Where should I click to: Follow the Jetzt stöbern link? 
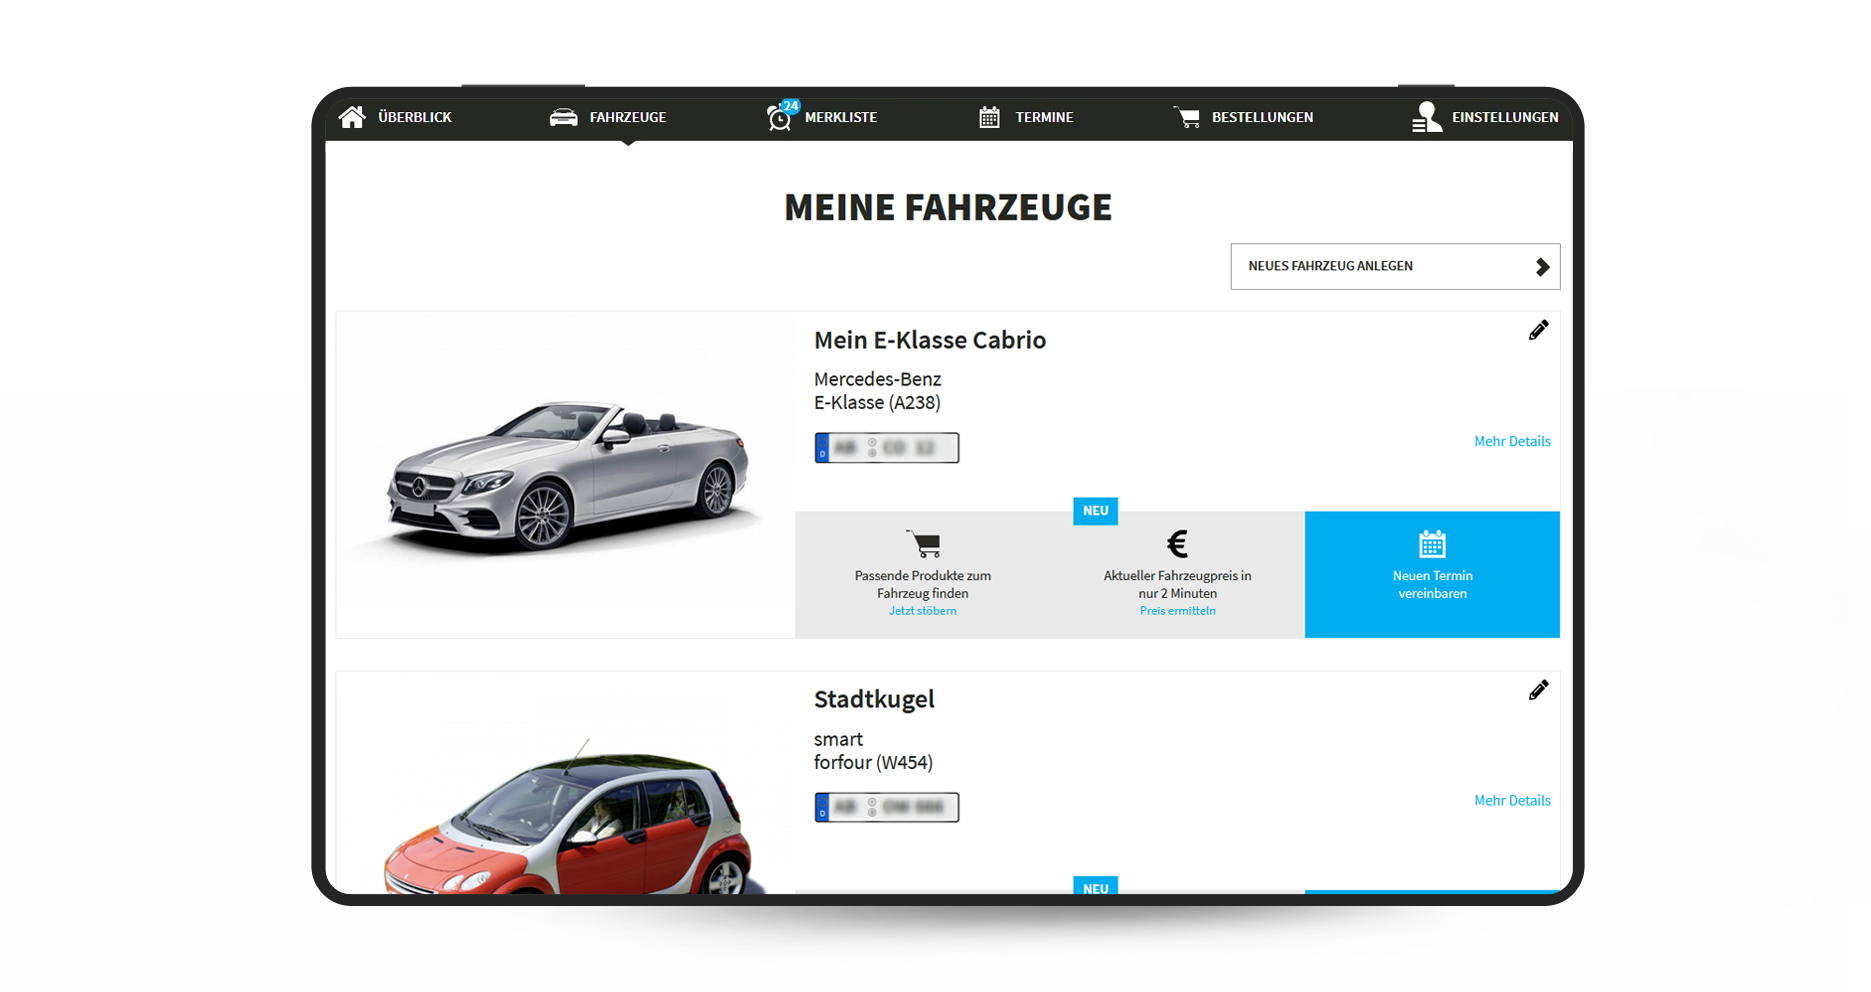922,611
